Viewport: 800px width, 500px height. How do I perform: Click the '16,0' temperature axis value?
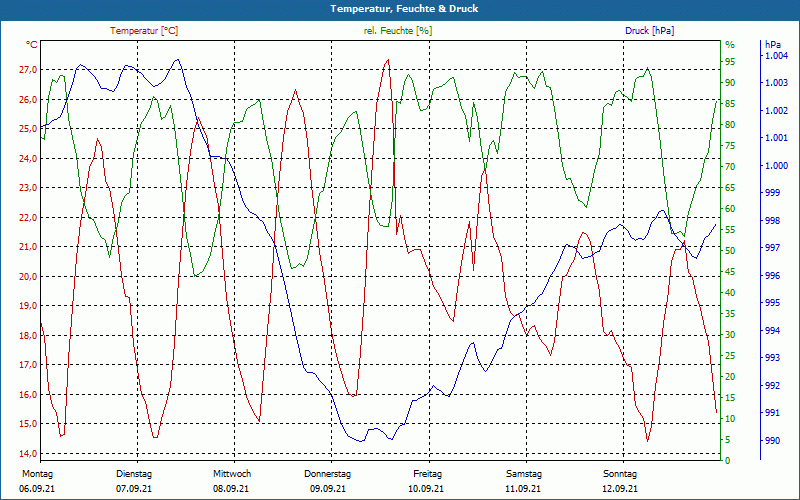28,395
